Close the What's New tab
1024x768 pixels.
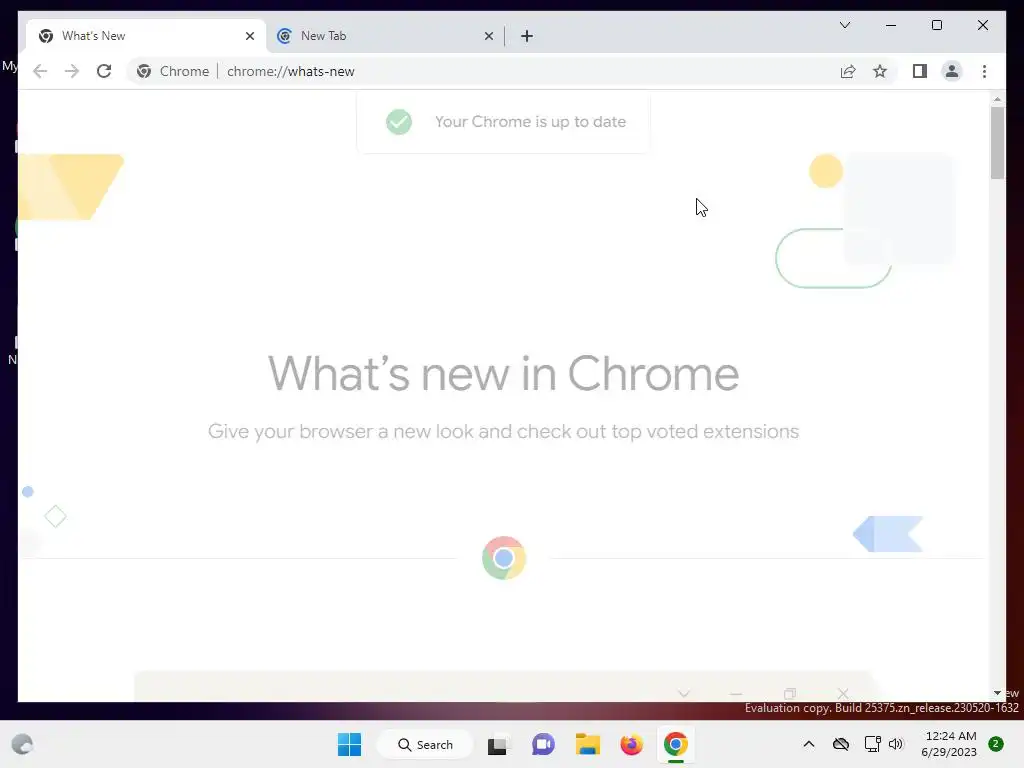(x=249, y=36)
